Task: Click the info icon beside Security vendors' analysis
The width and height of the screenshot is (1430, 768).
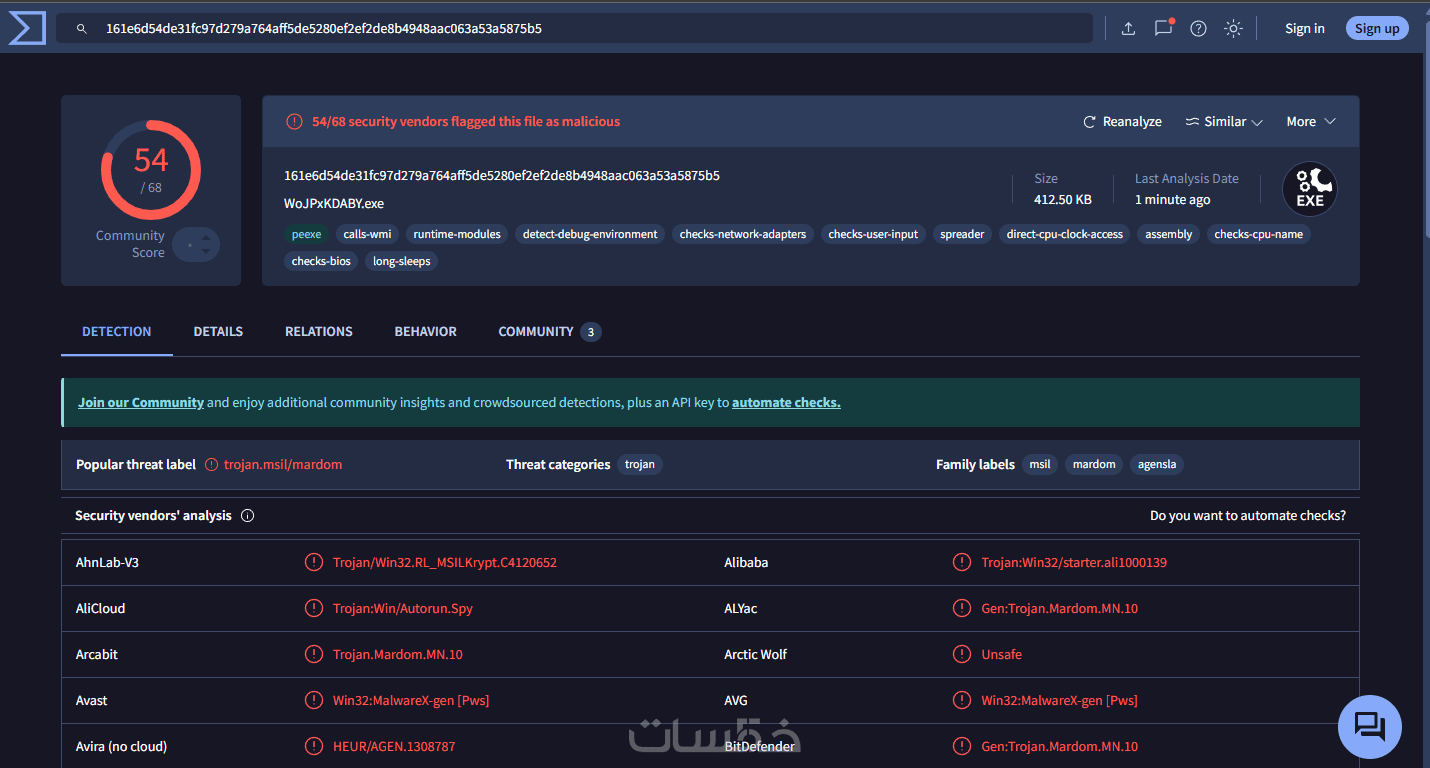Action: 248,516
